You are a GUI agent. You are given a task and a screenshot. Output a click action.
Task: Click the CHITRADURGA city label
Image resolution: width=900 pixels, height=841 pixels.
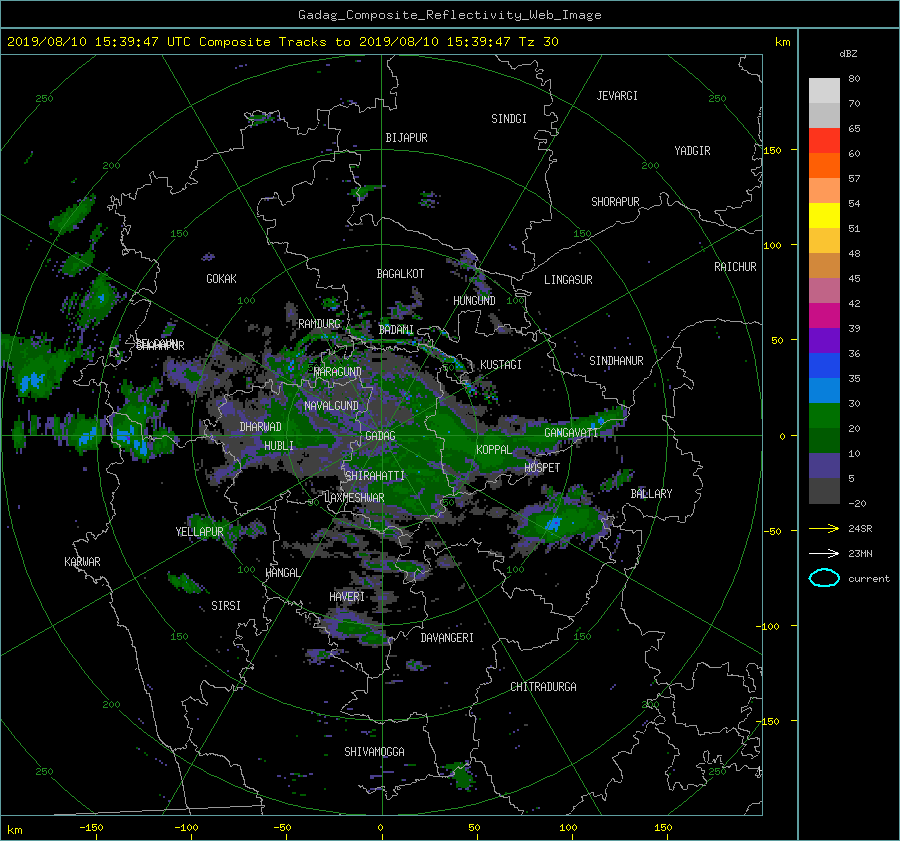click(543, 687)
